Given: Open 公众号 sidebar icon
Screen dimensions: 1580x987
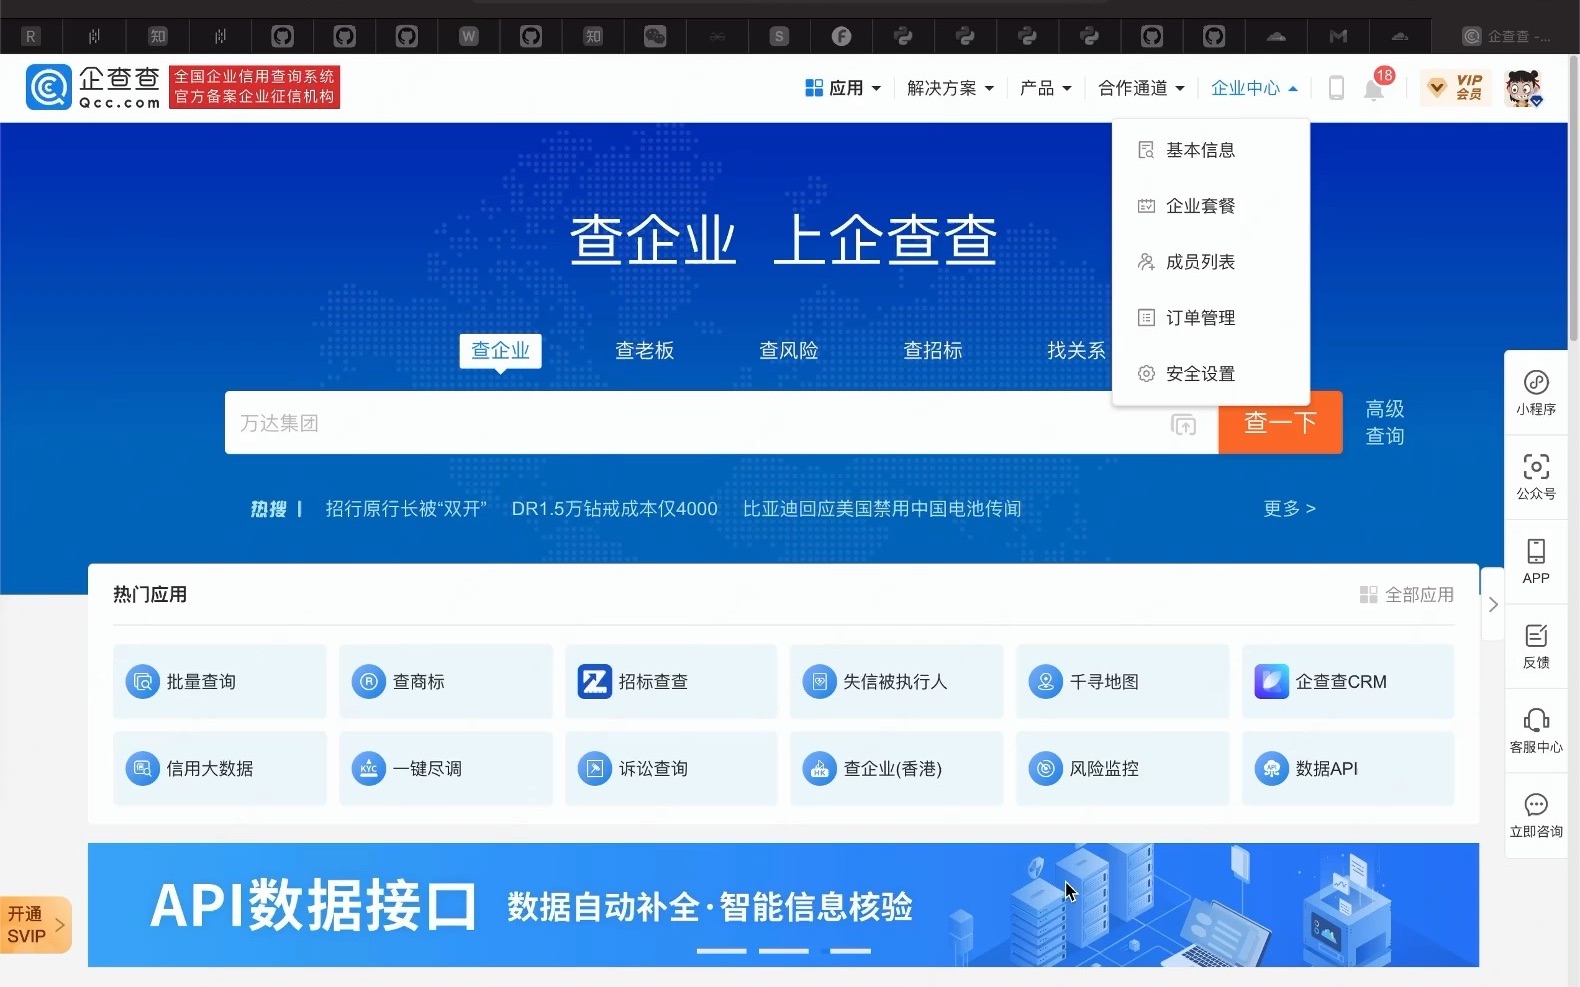Looking at the screenshot, I should click(1536, 477).
